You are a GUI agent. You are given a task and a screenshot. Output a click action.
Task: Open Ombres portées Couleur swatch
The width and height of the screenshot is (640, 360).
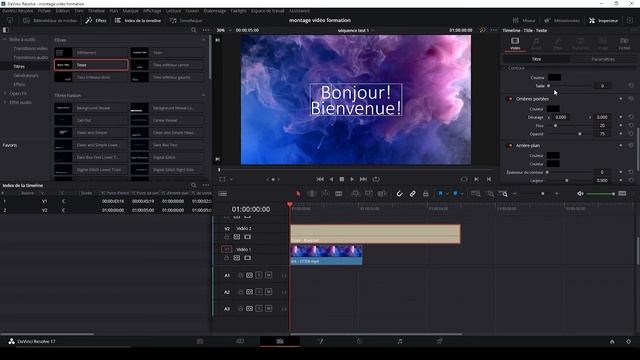pos(553,109)
